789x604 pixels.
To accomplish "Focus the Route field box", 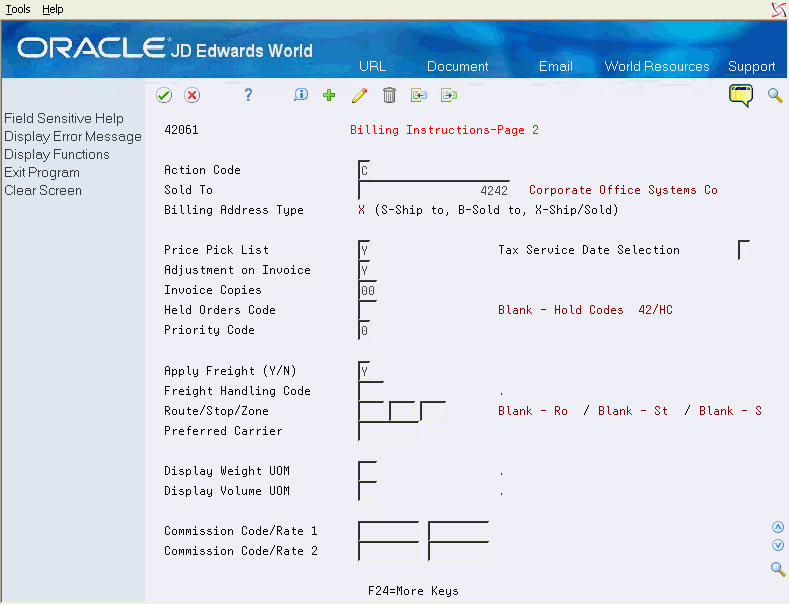I will pyautogui.click(x=371, y=411).
